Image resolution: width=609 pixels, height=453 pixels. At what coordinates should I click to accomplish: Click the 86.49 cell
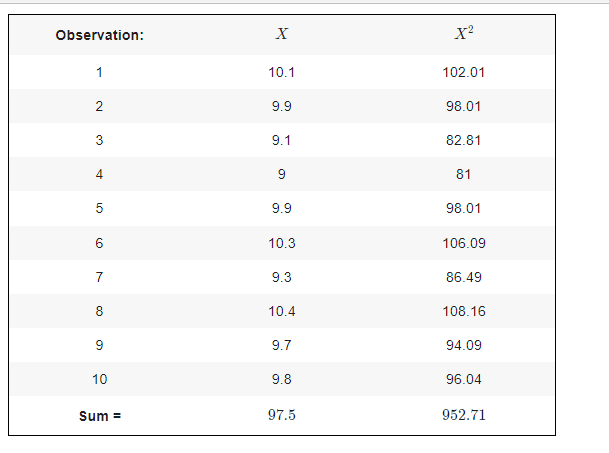coord(463,277)
